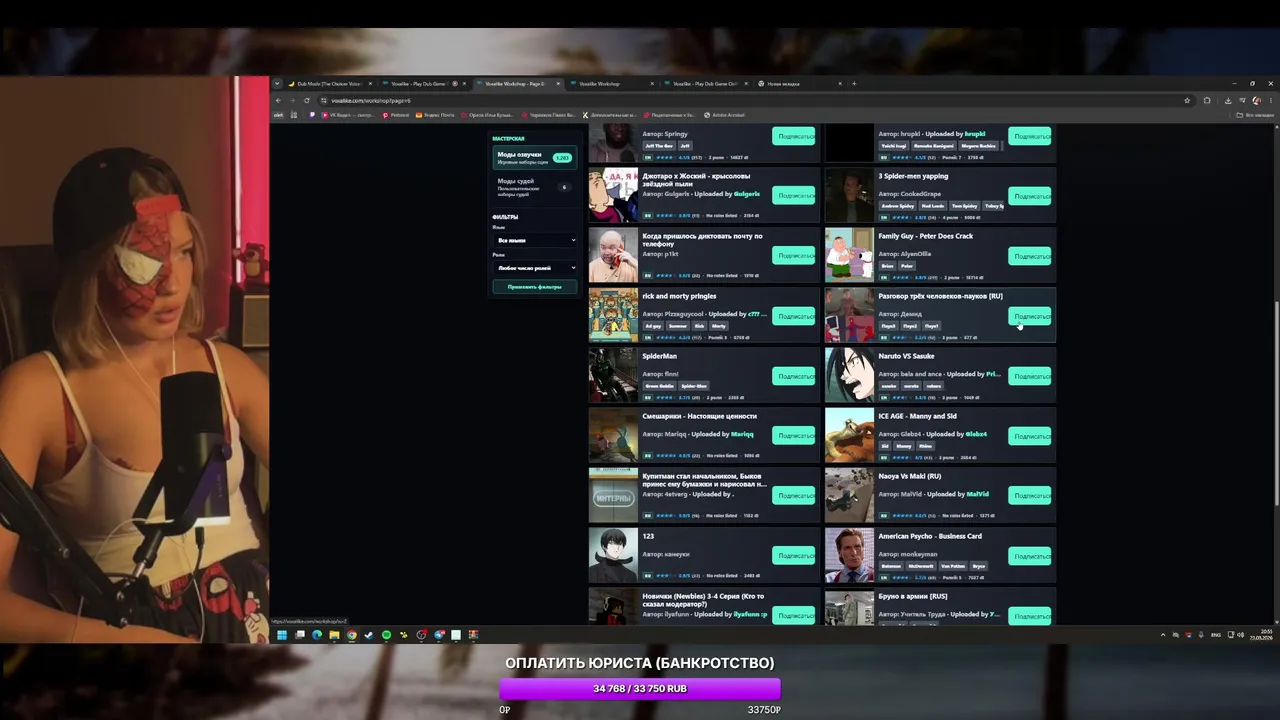Apply filters with 'Применить фильтры' button
This screenshot has height=720, width=1280.
(x=535, y=287)
